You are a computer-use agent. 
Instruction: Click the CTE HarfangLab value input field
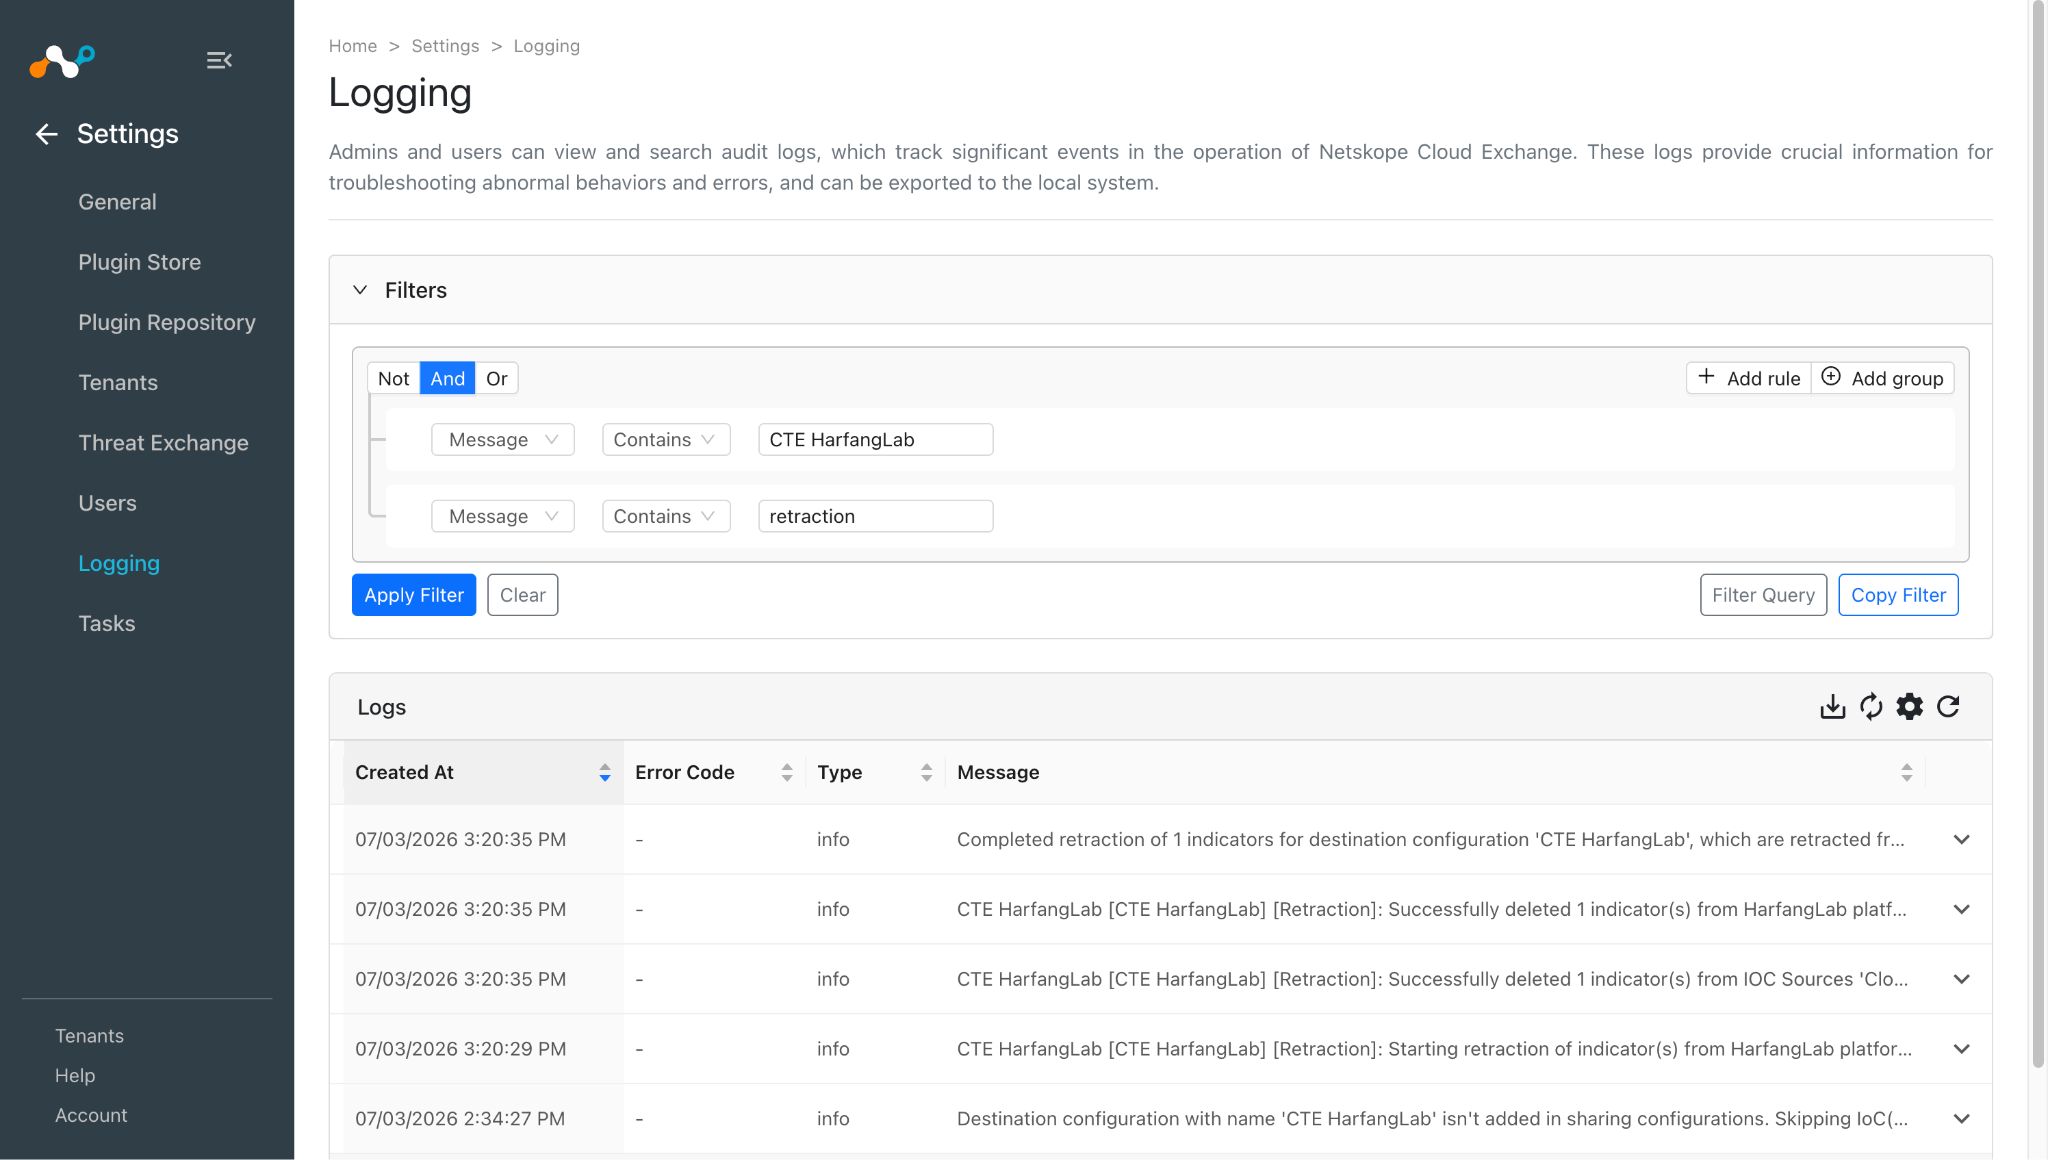875,440
